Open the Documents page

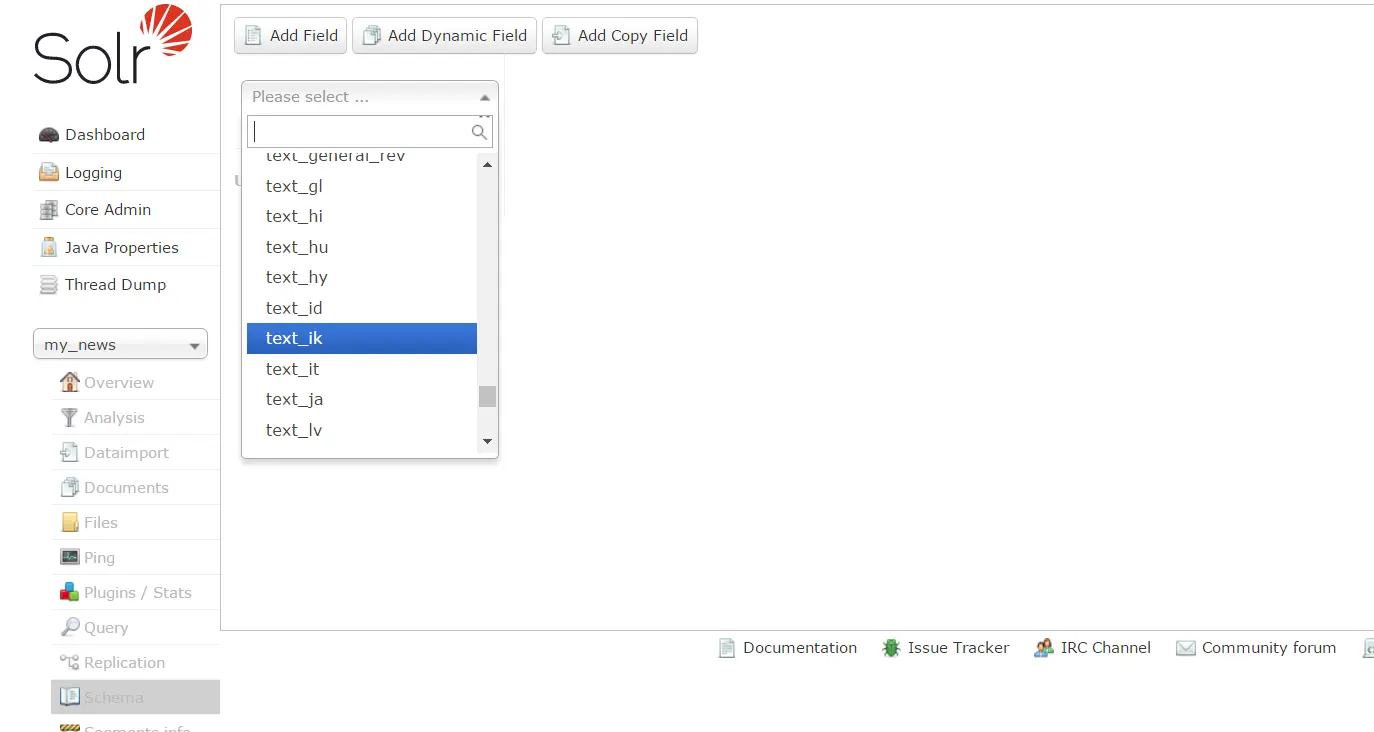click(x=126, y=487)
